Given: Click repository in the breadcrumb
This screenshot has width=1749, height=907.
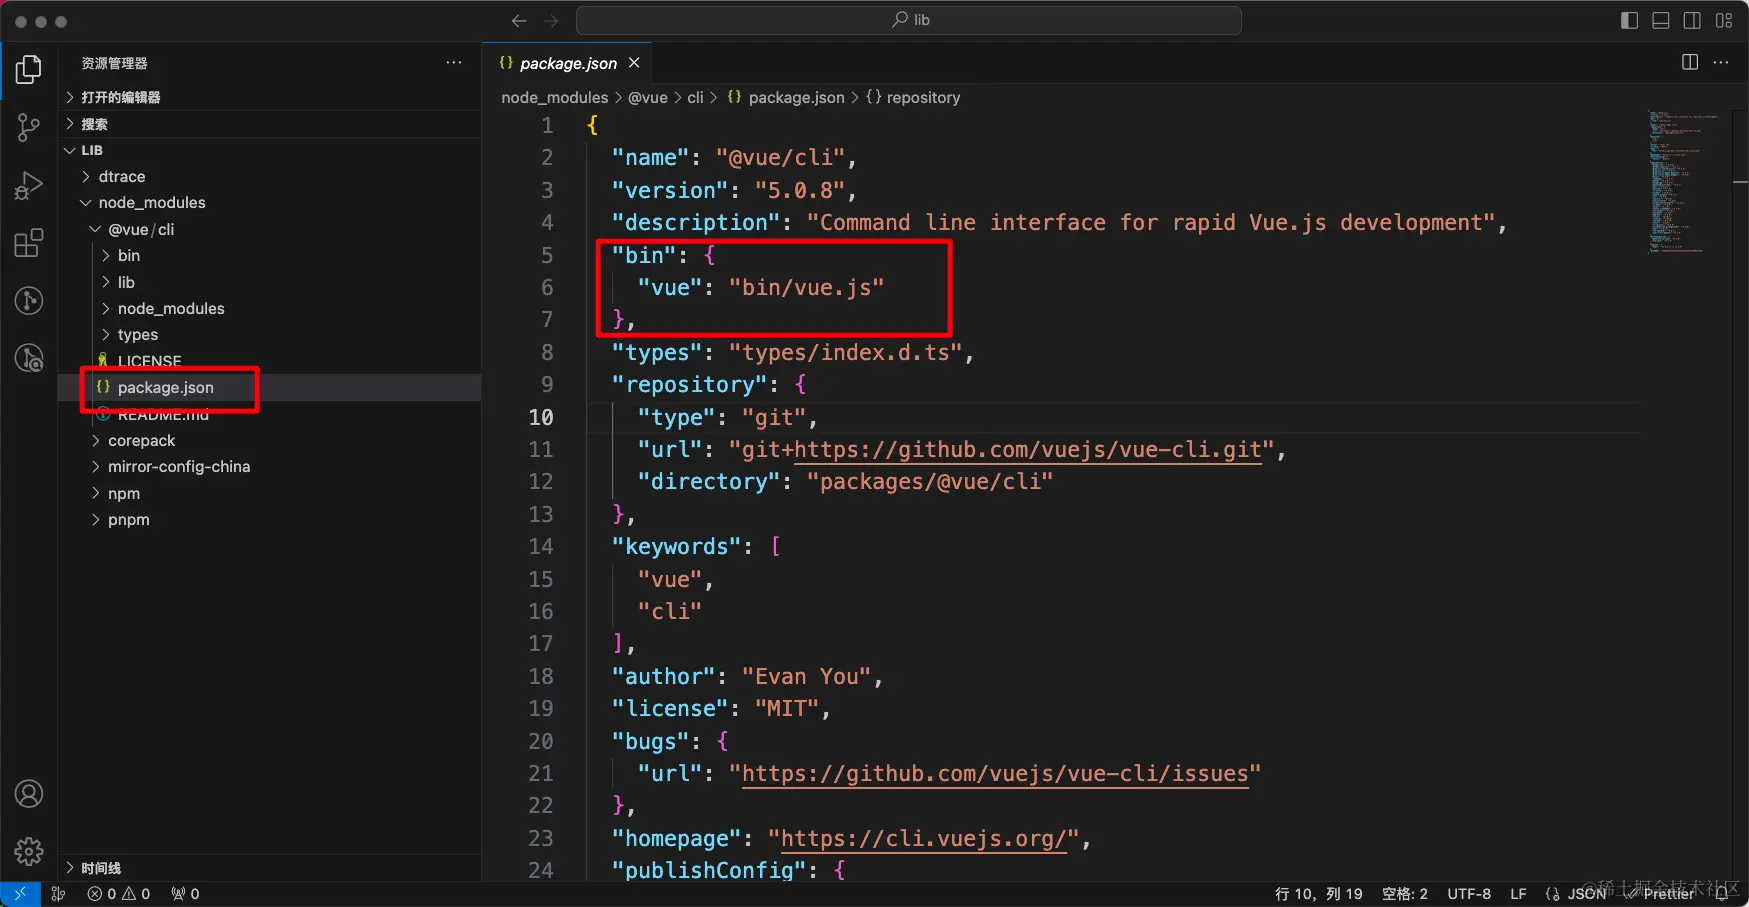Looking at the screenshot, I should click(913, 97).
